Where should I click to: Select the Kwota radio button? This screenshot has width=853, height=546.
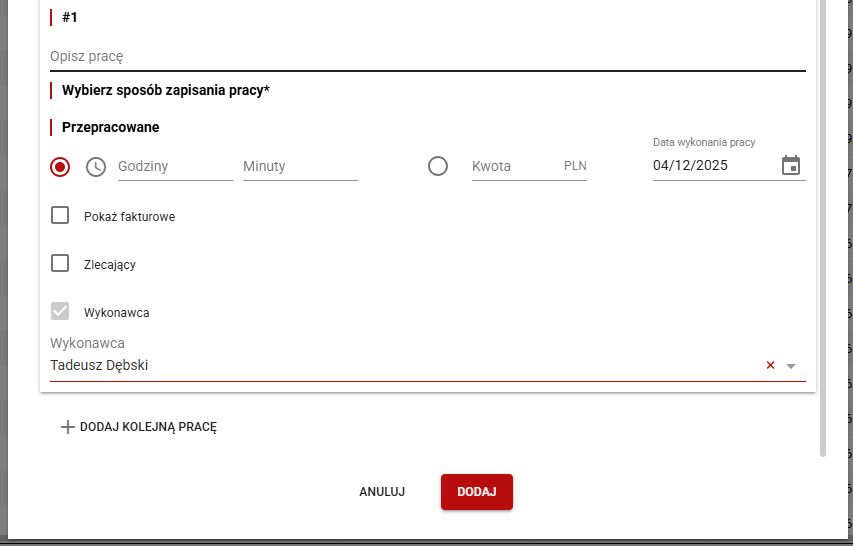(x=438, y=166)
